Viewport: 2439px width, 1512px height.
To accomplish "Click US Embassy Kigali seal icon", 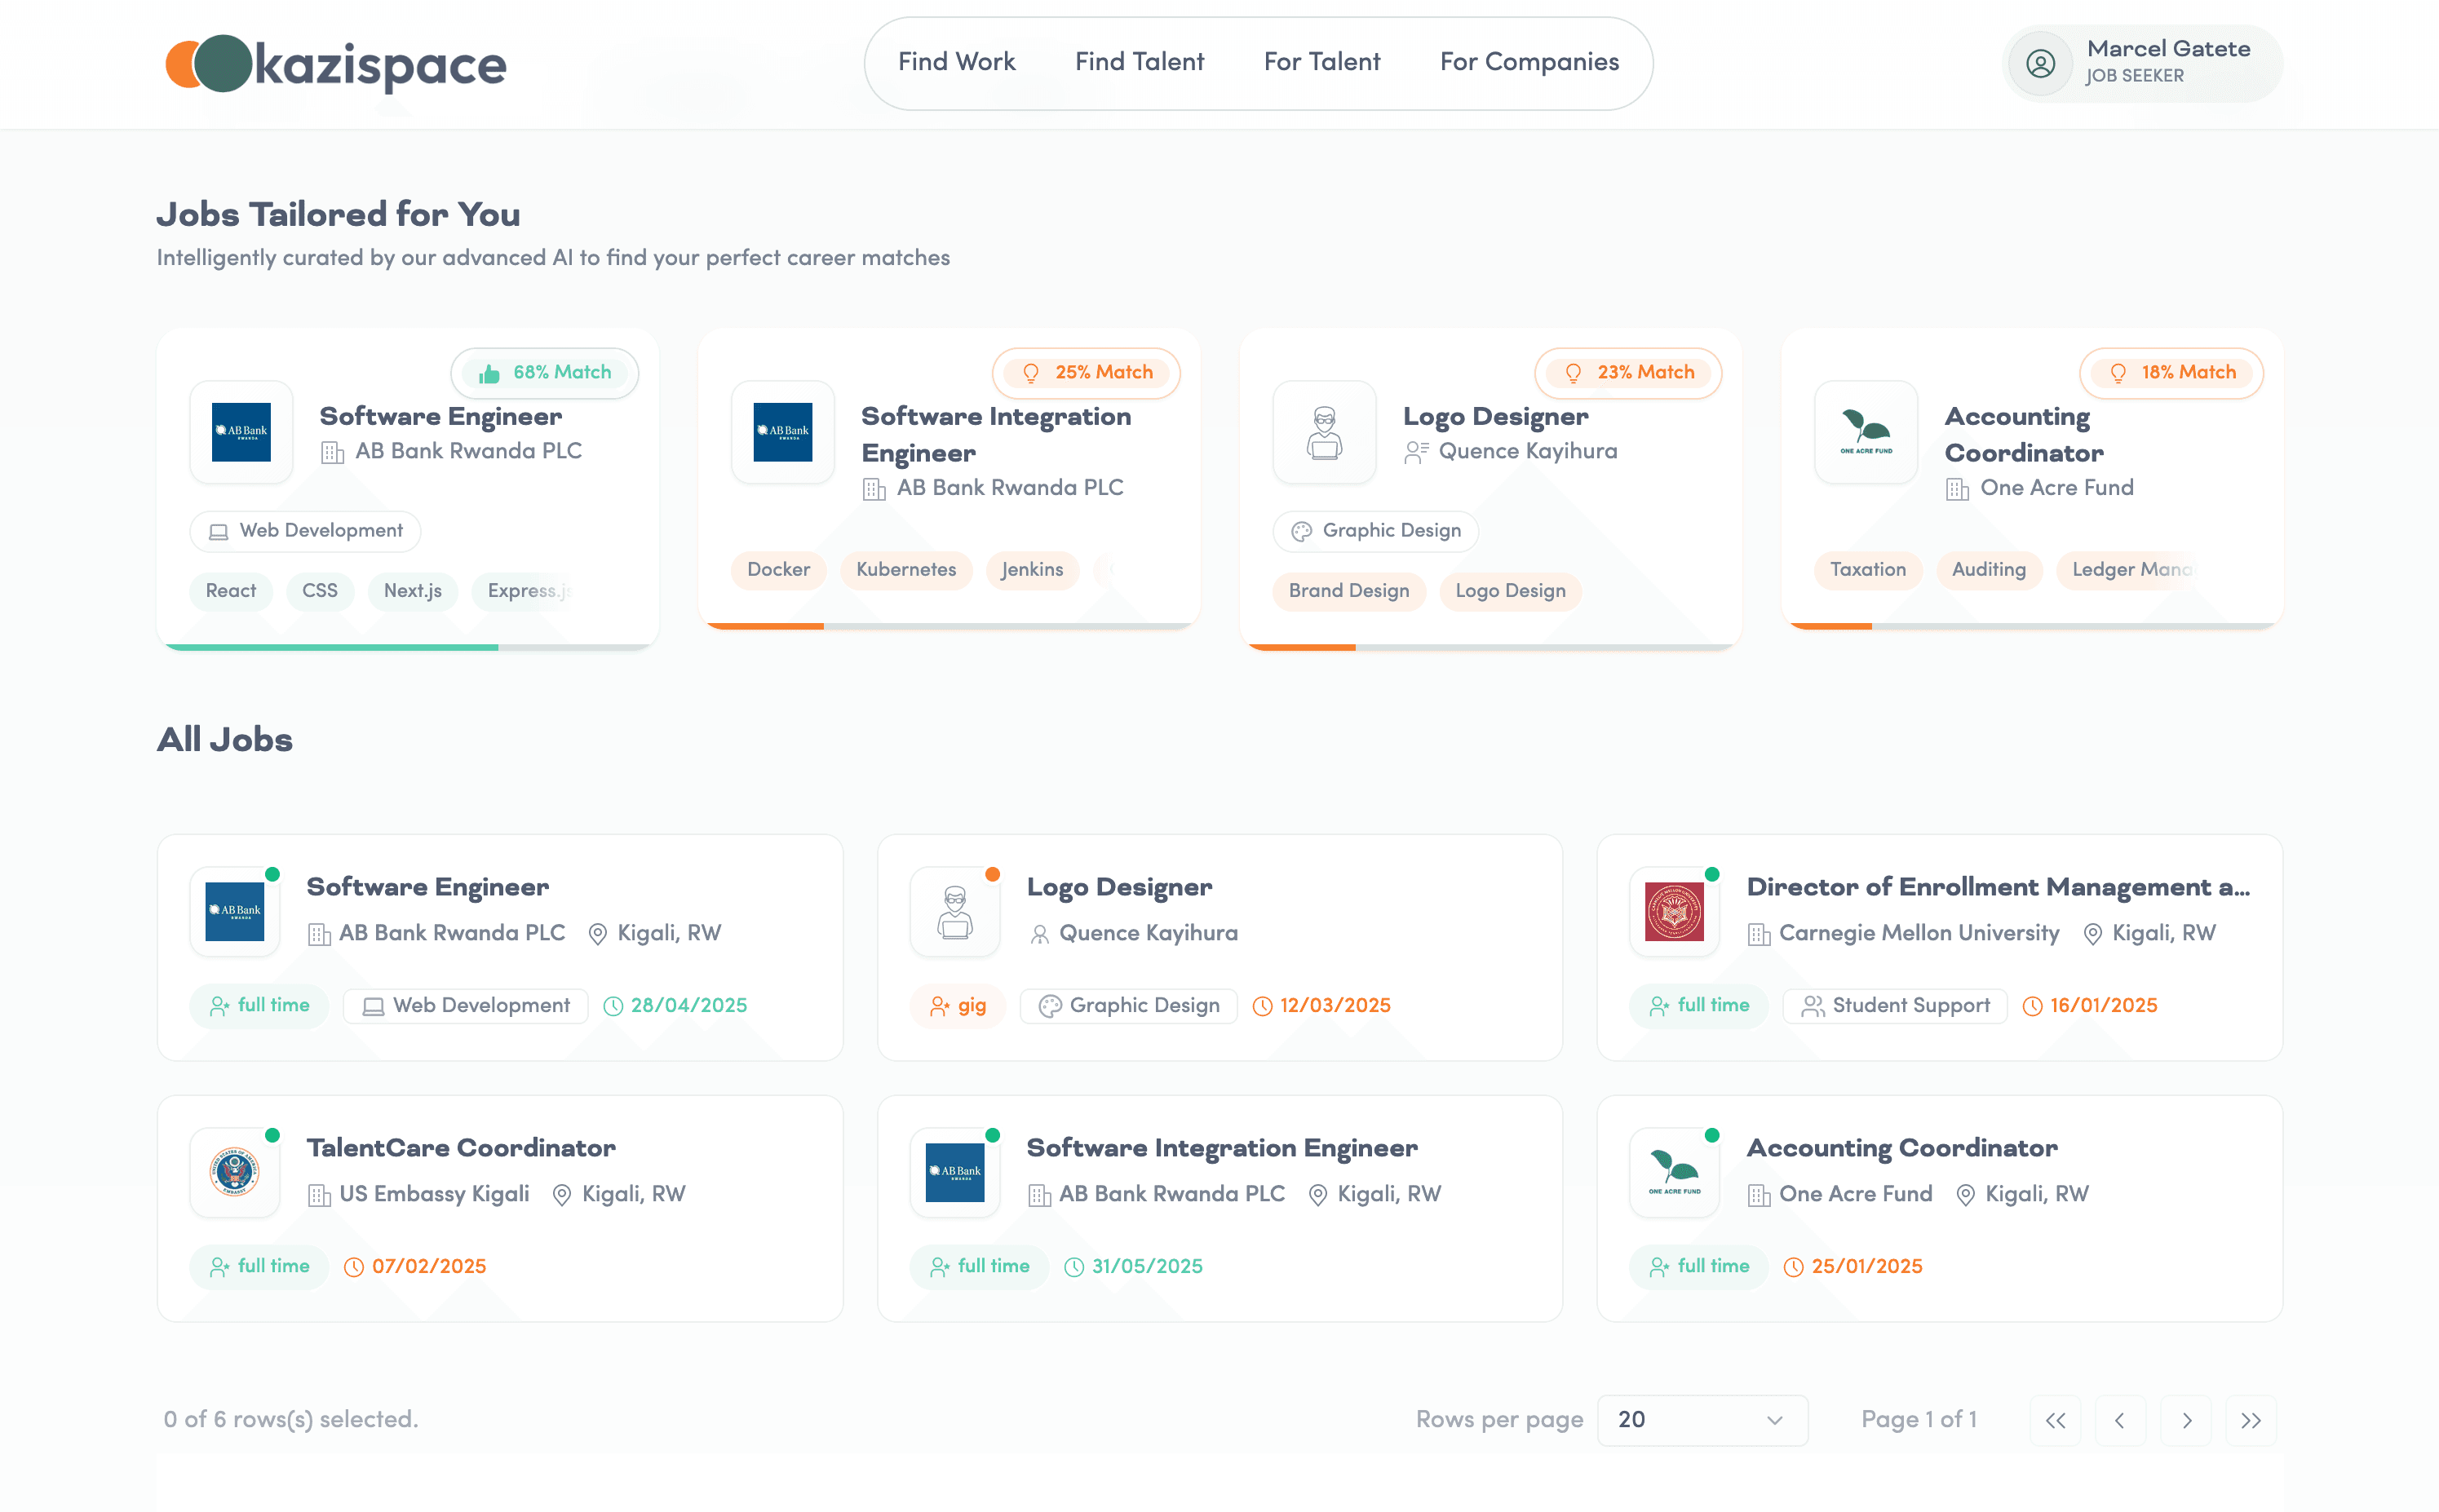I will (235, 1172).
